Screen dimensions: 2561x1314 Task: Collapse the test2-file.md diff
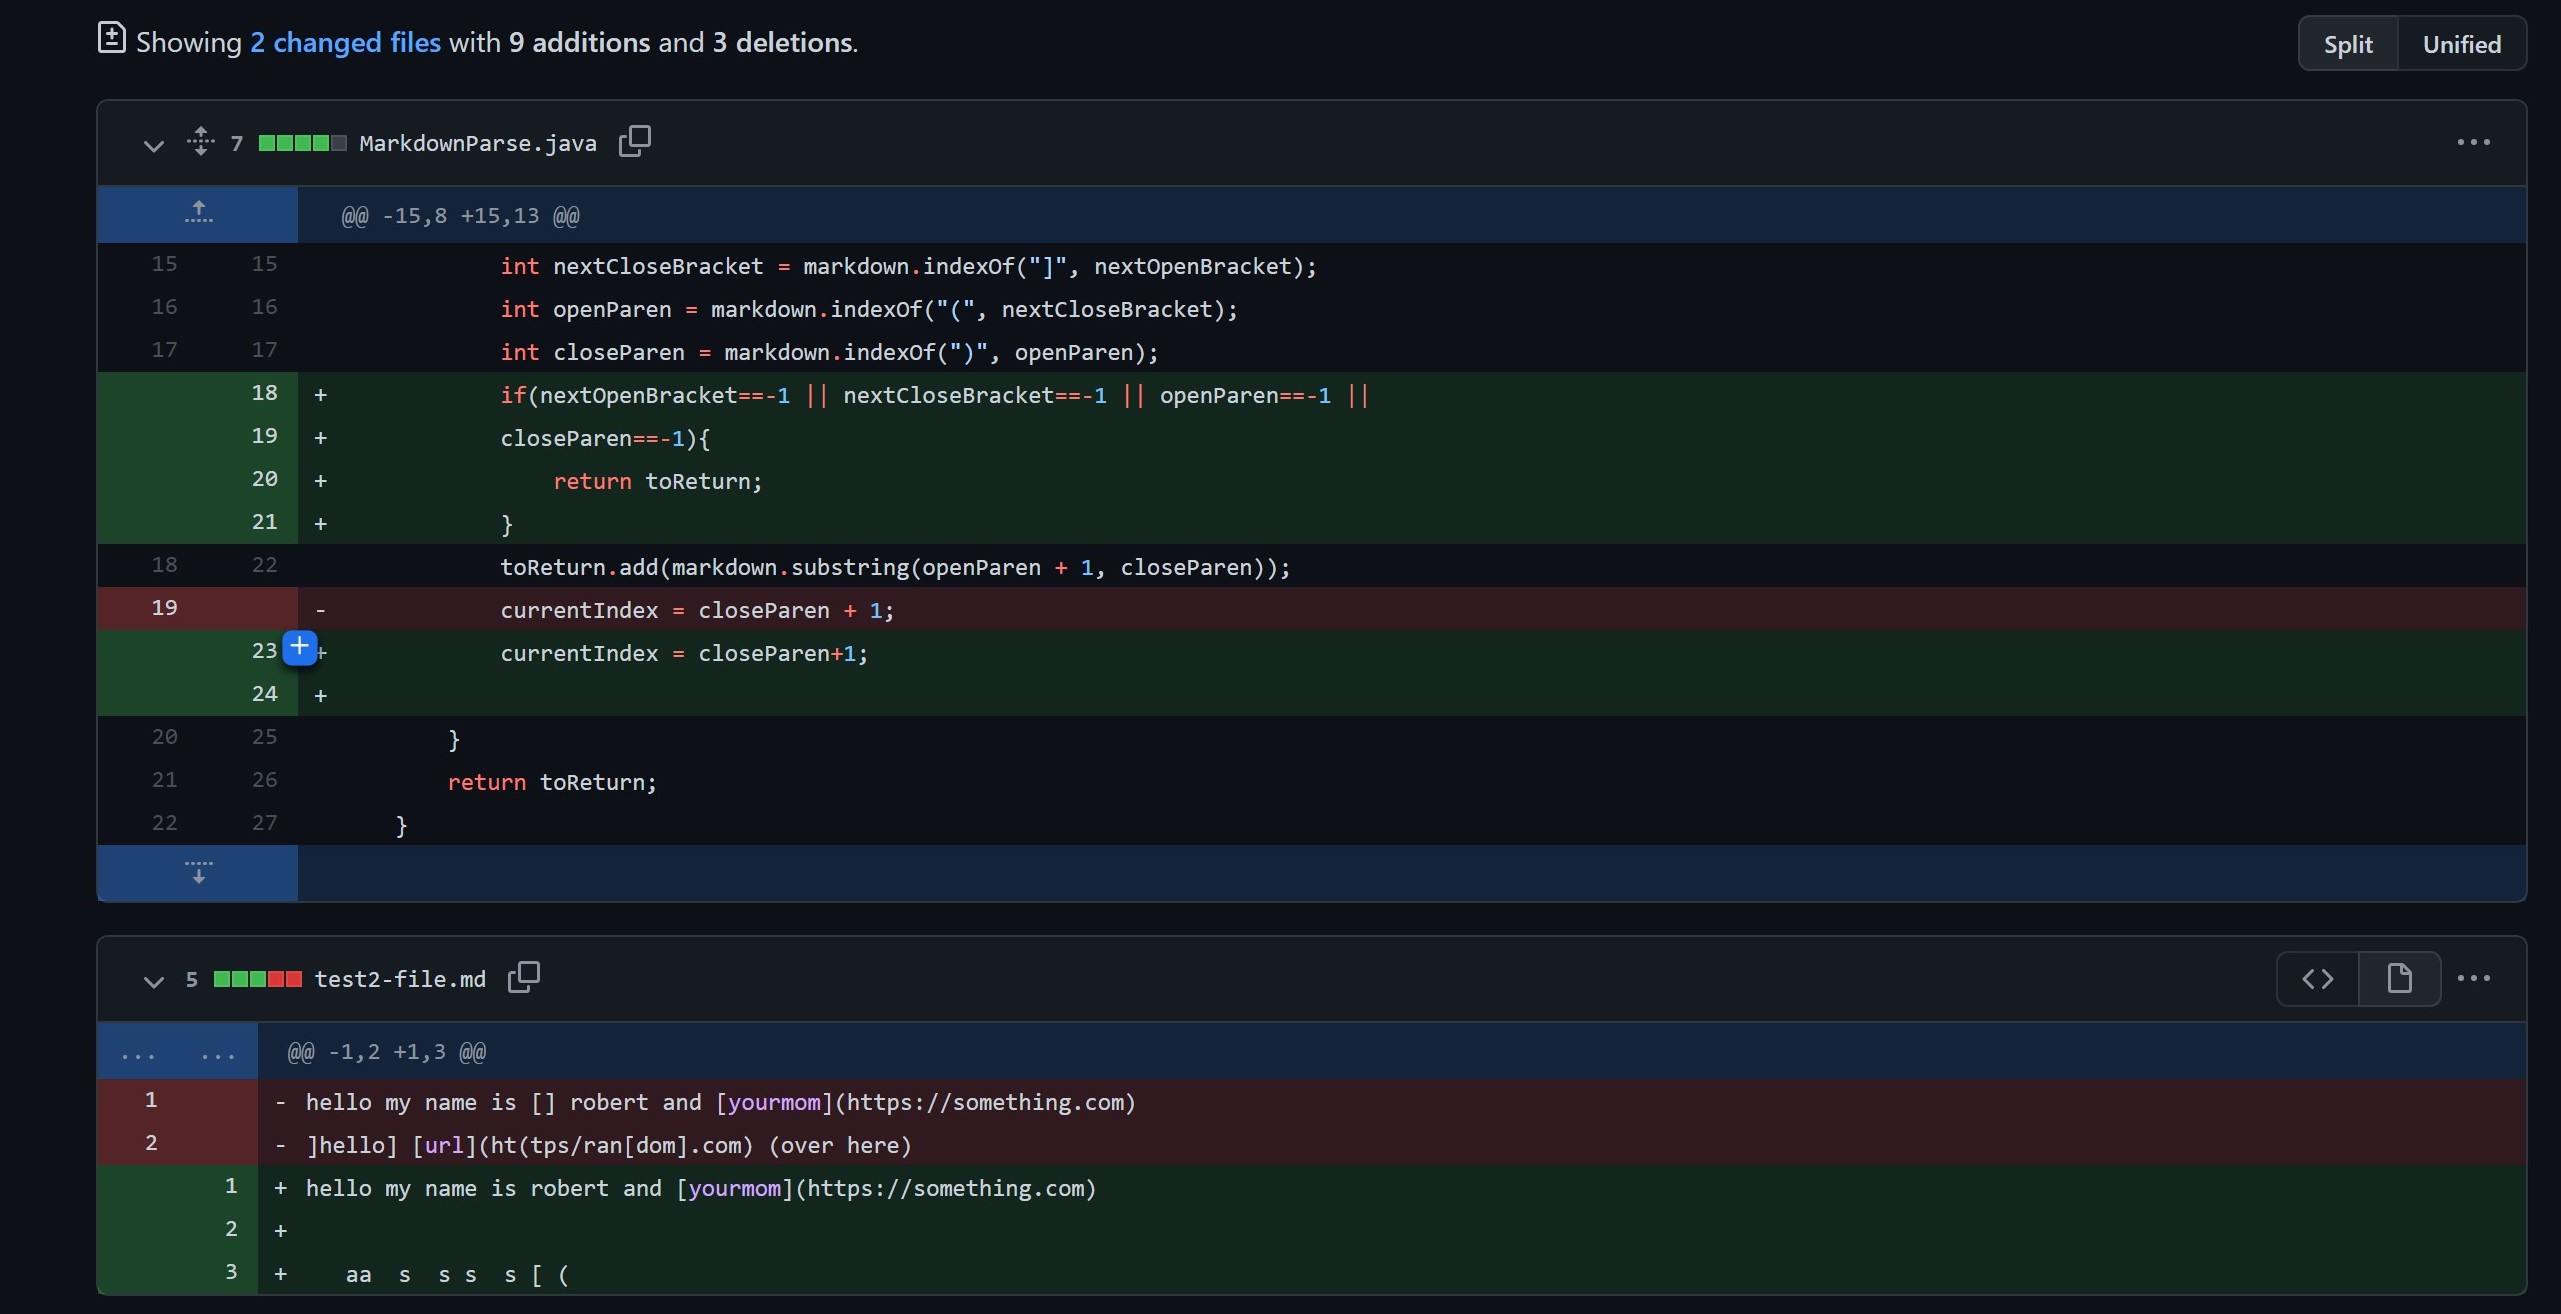click(x=153, y=980)
